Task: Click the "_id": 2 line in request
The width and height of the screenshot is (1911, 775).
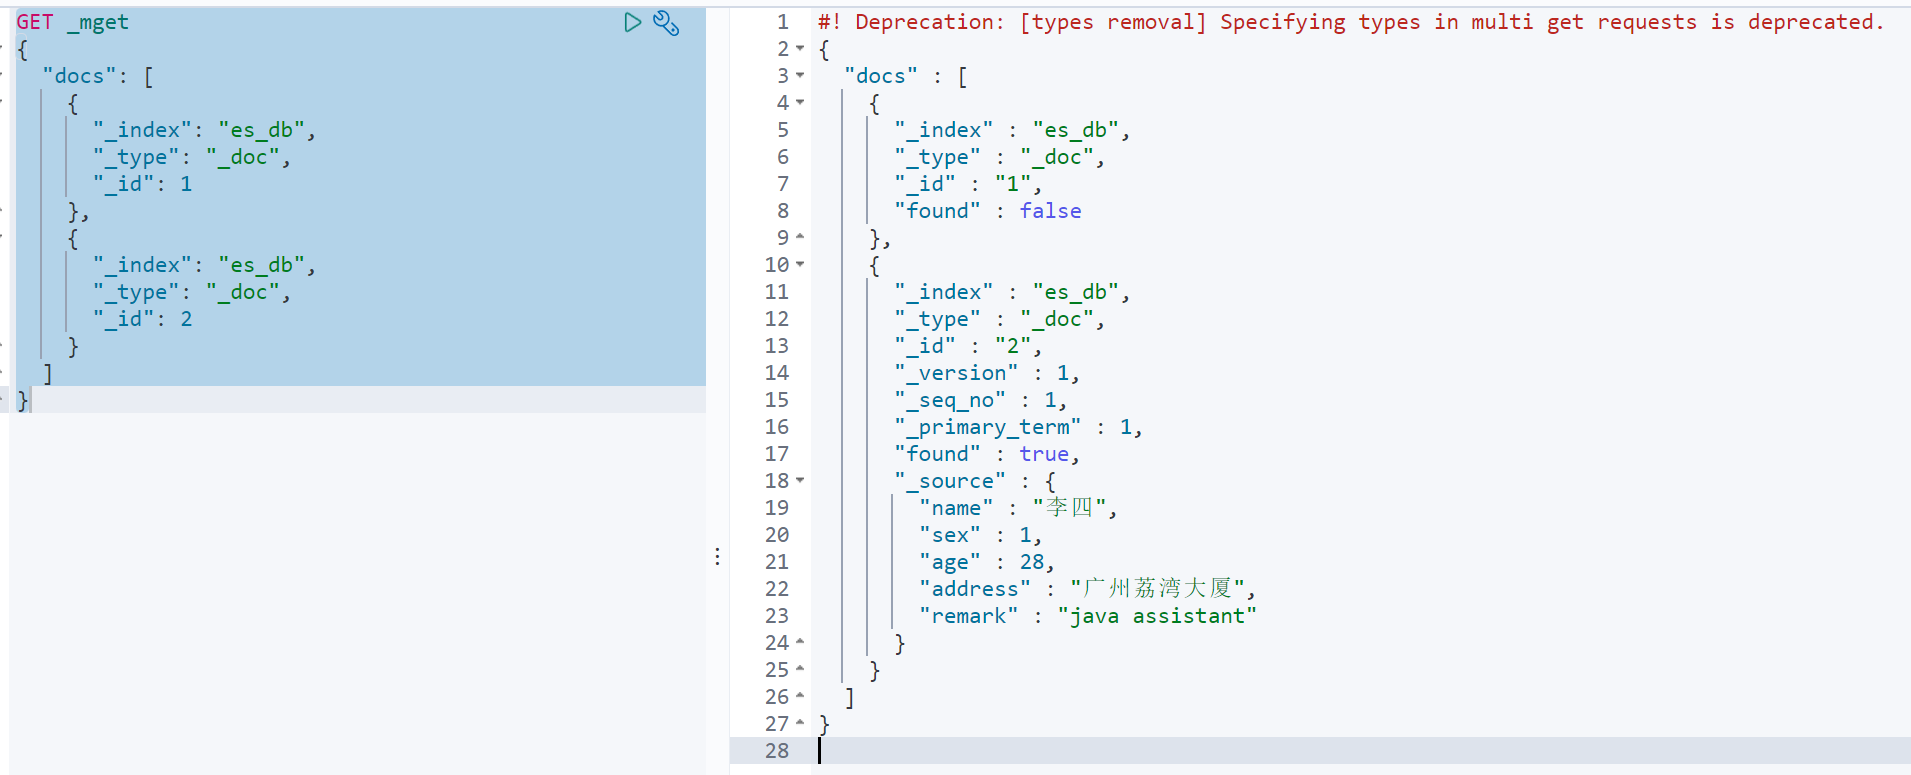Action: click(x=142, y=319)
